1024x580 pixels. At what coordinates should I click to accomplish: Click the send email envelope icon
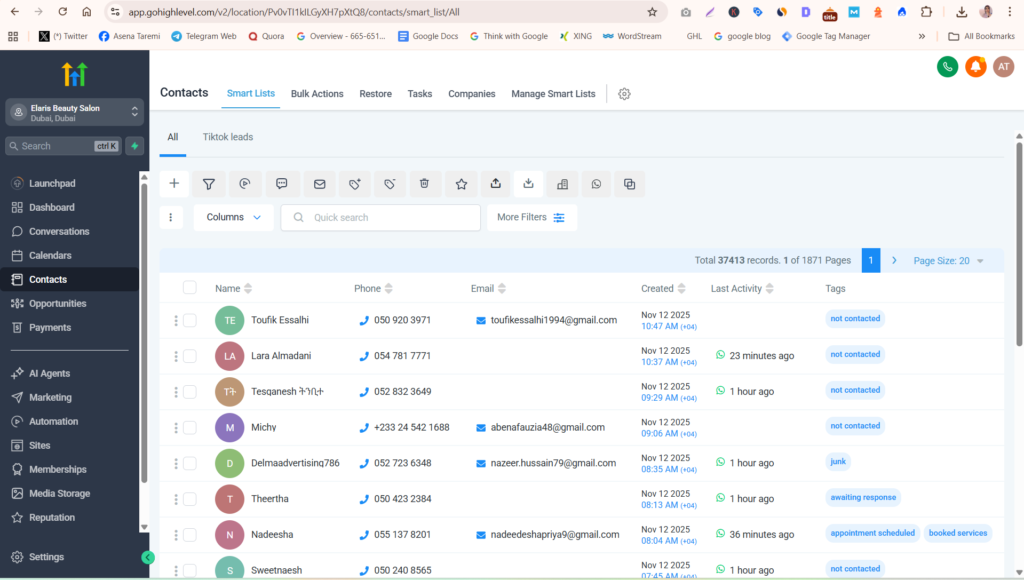coord(319,184)
